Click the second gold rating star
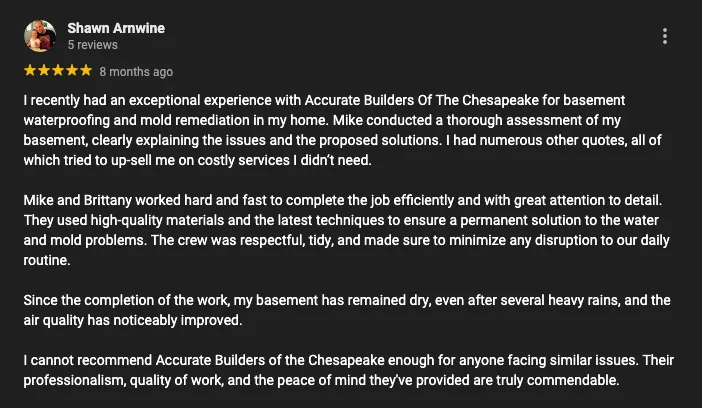The width and height of the screenshot is (702, 408). tap(44, 70)
